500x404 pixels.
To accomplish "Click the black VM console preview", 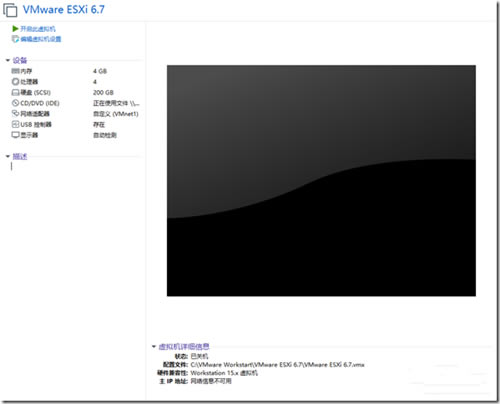I will pyautogui.click(x=321, y=180).
